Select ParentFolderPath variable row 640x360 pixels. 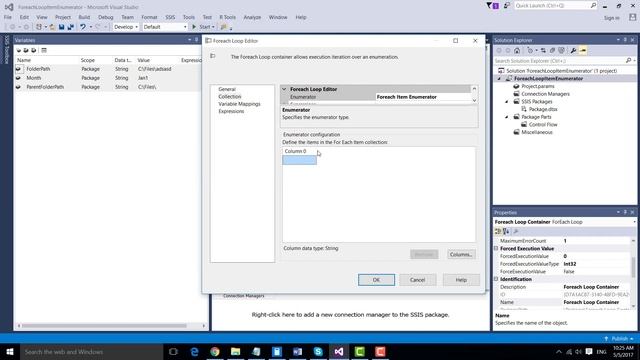(107, 87)
